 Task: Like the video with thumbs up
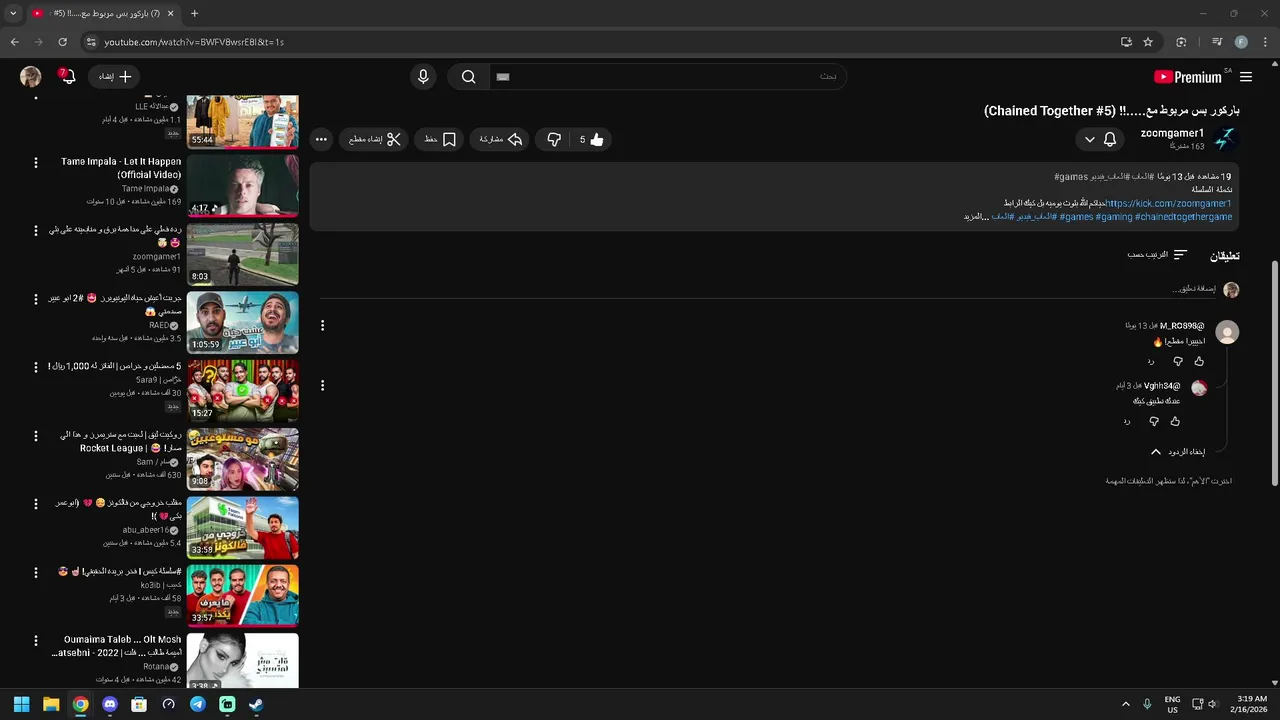591,140
